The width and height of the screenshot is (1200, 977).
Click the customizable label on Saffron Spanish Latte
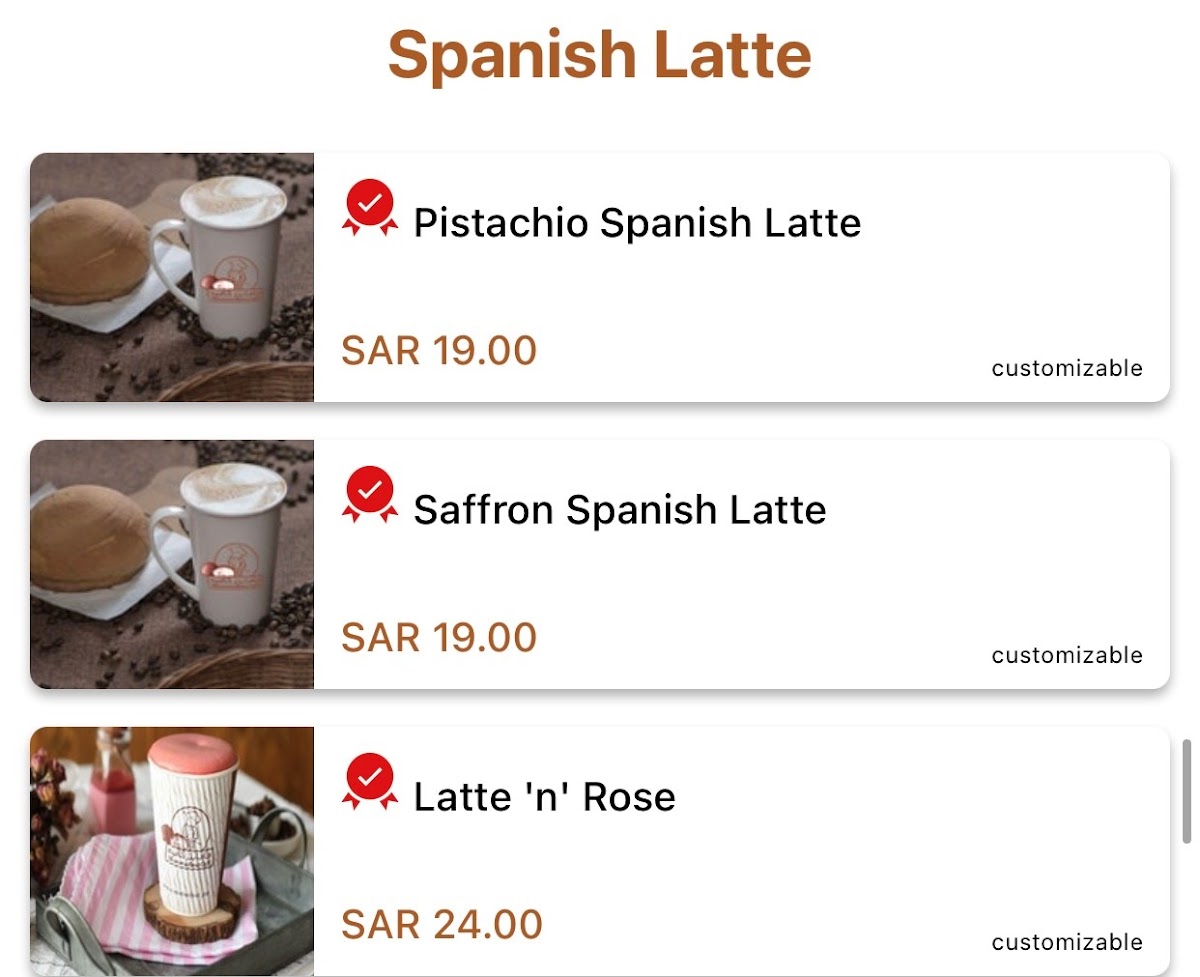[1066, 655]
